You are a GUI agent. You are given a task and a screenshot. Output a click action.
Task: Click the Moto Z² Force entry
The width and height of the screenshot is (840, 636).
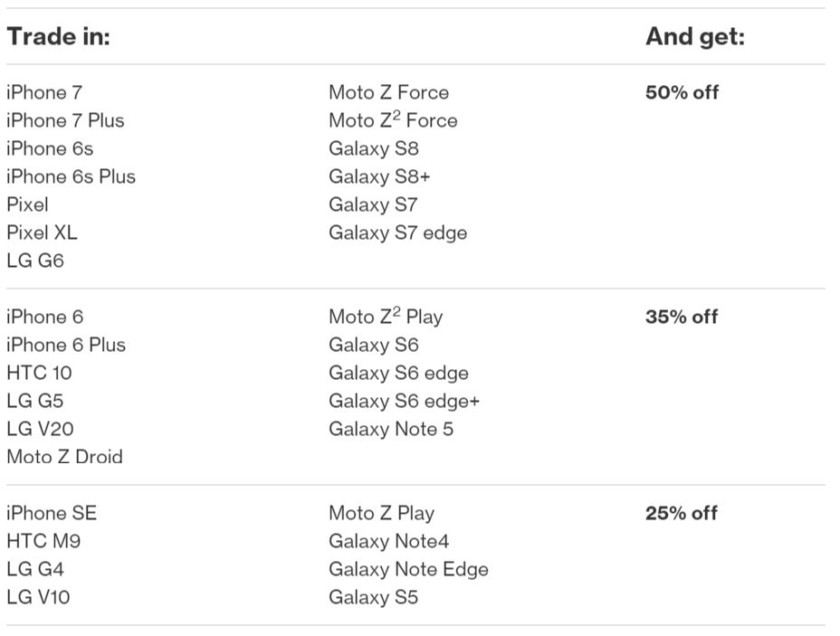[x=393, y=120]
